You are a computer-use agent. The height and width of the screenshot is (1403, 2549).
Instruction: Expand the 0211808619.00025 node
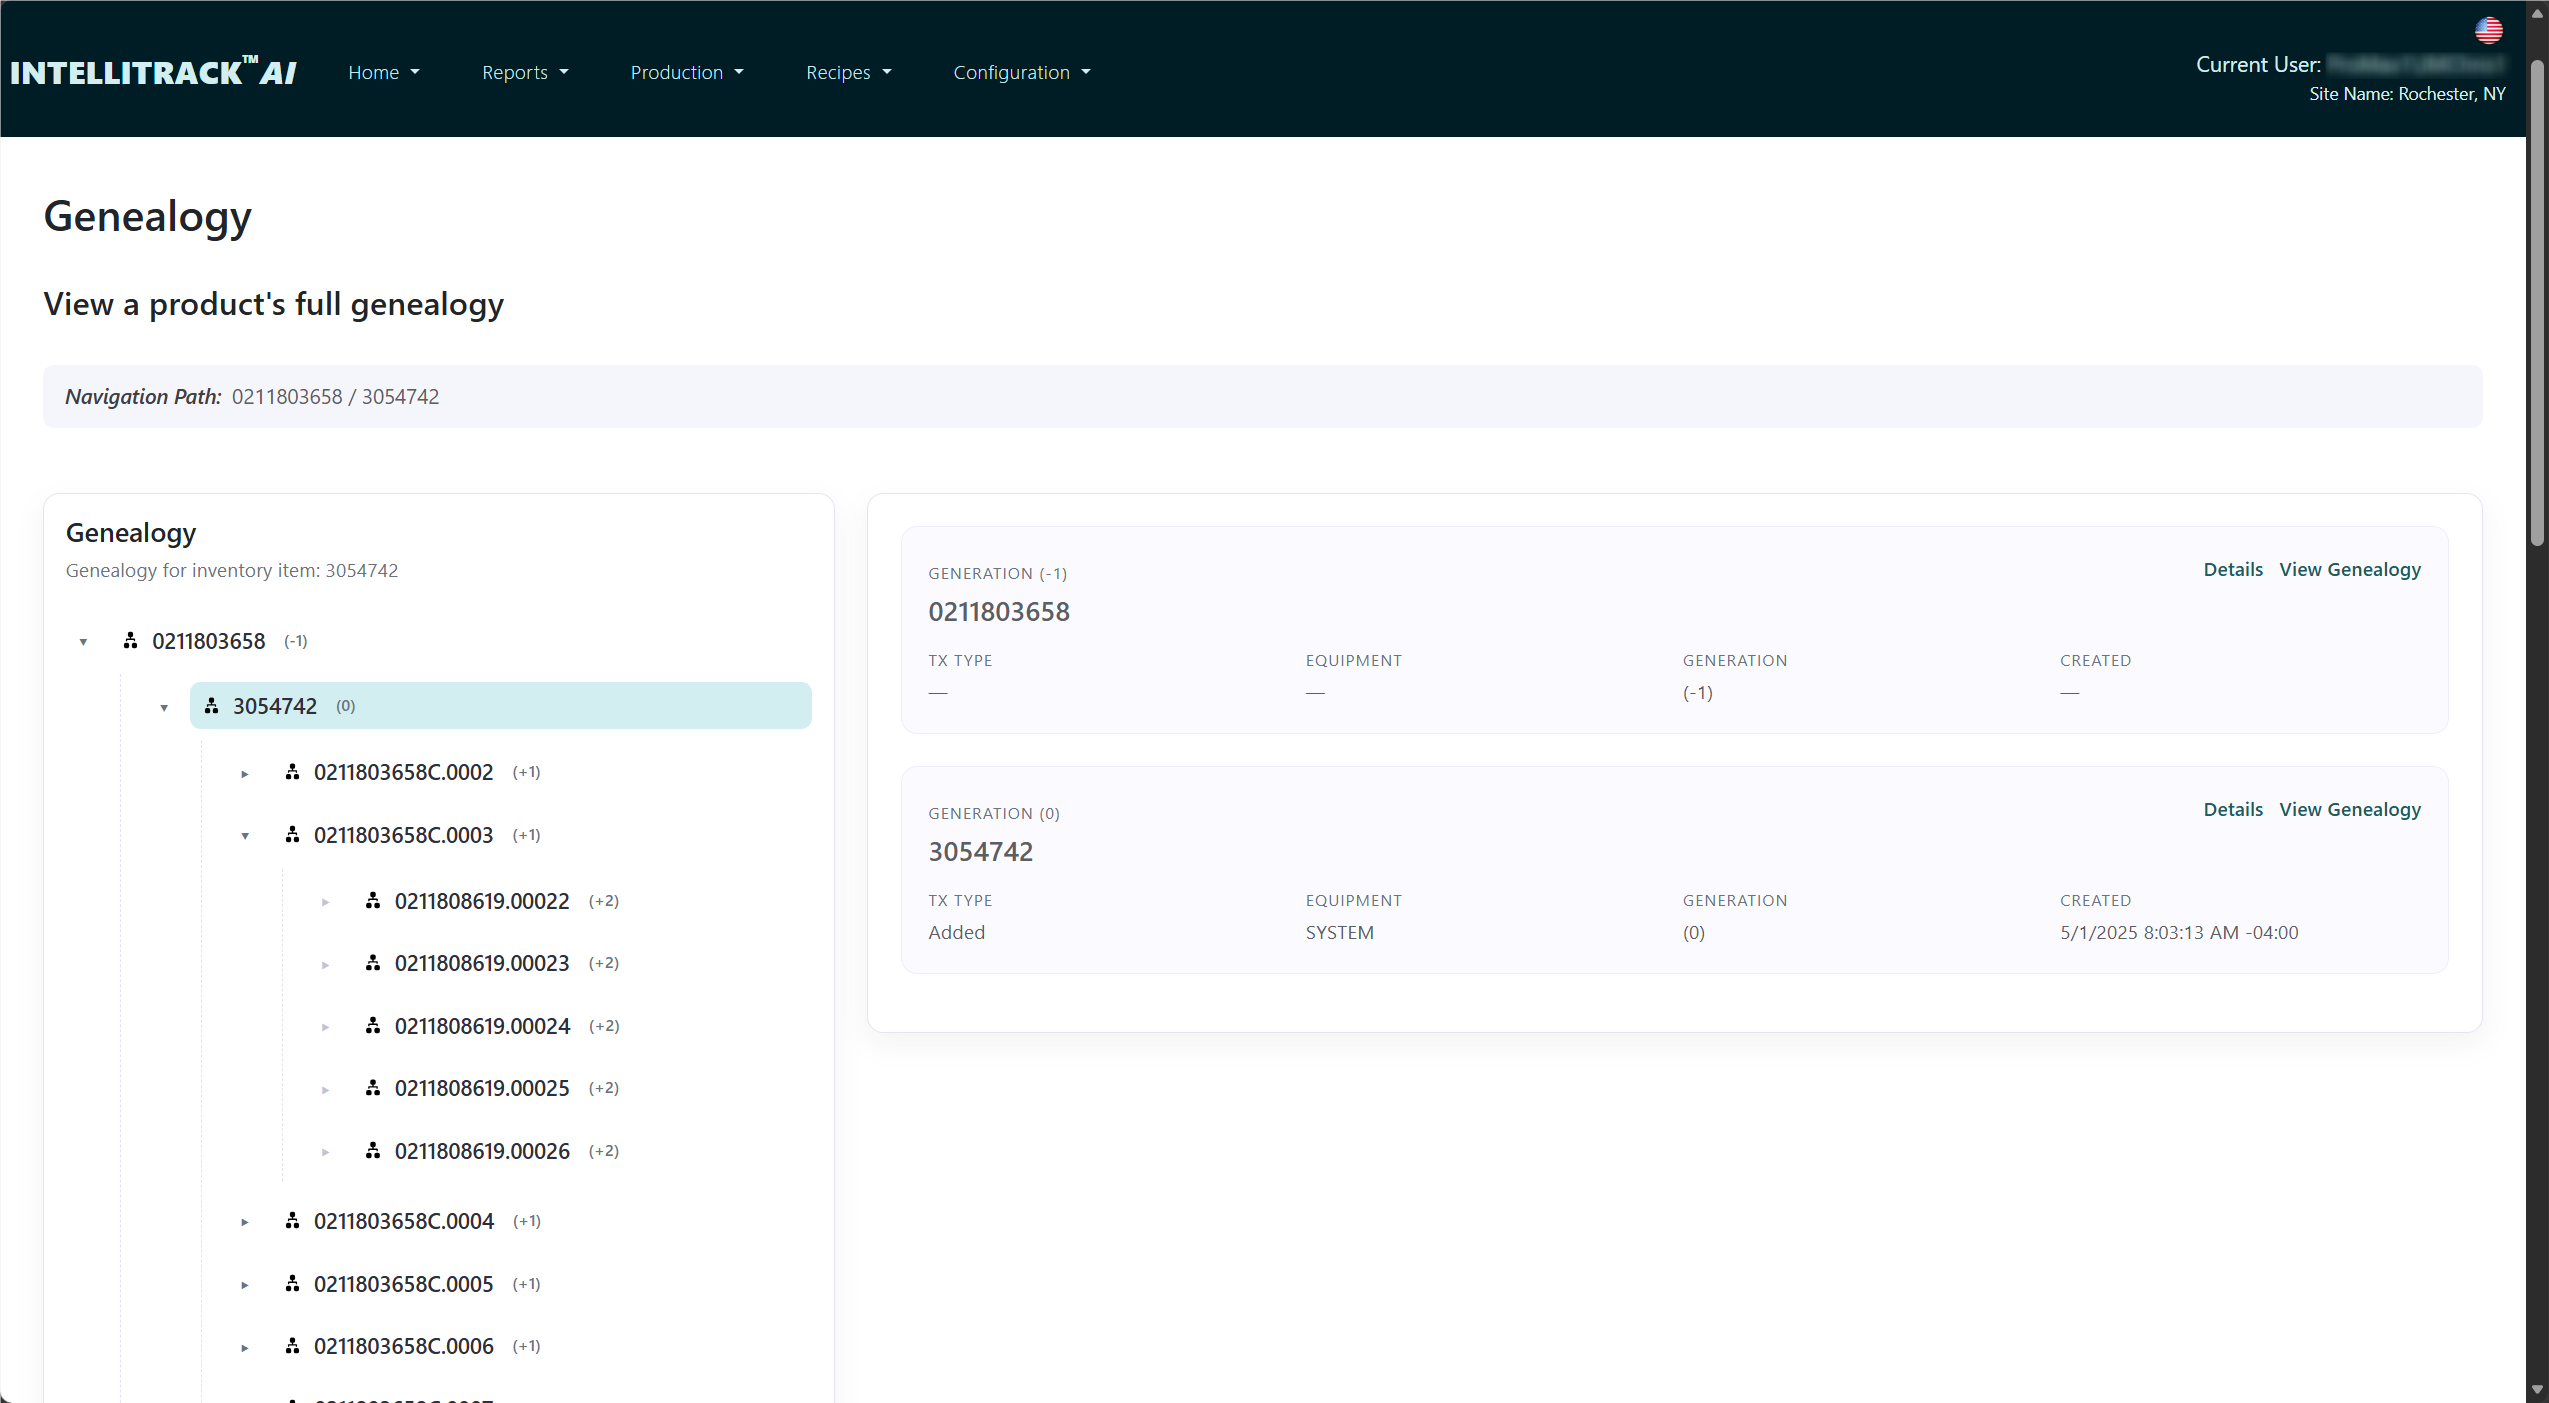click(x=325, y=1090)
